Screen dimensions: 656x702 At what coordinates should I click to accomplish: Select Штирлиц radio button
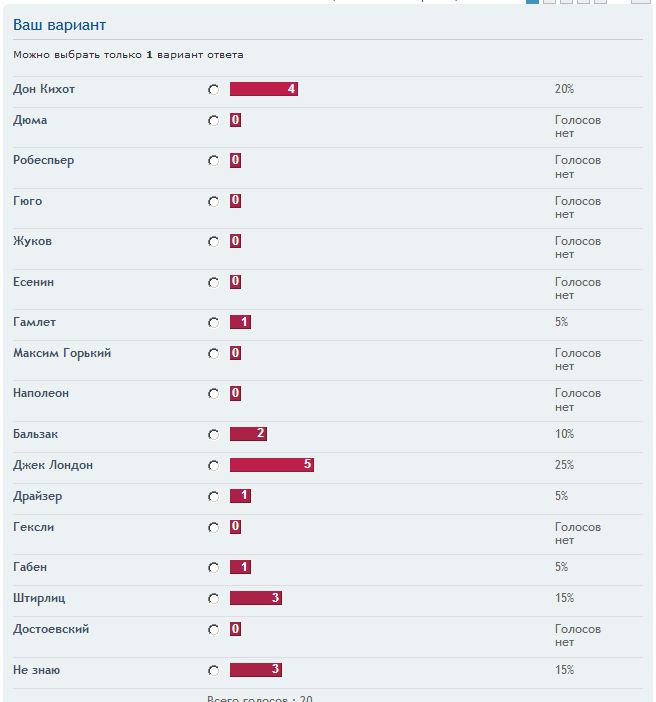[214, 599]
